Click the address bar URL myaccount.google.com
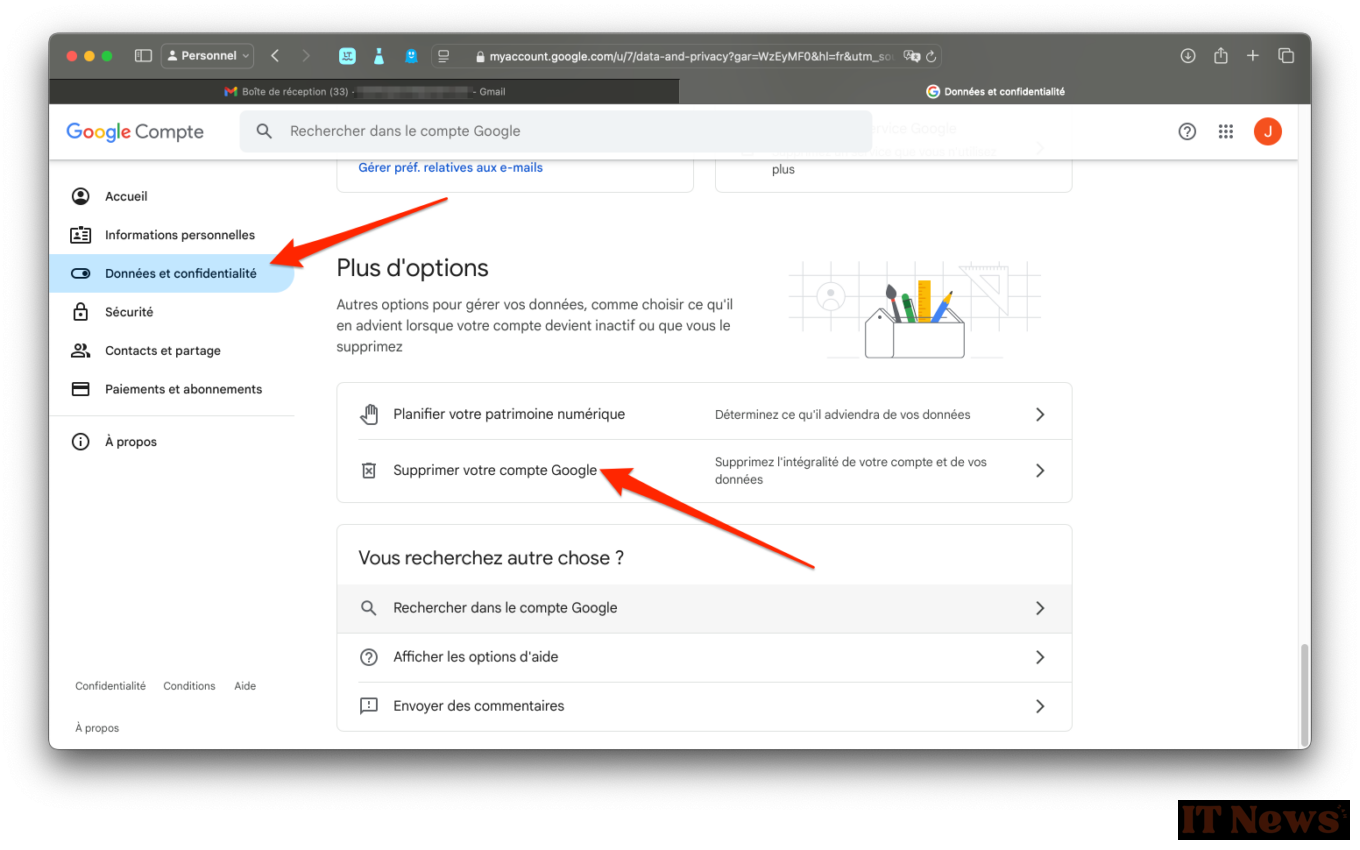This screenshot has width=1360, height=850. coord(690,56)
